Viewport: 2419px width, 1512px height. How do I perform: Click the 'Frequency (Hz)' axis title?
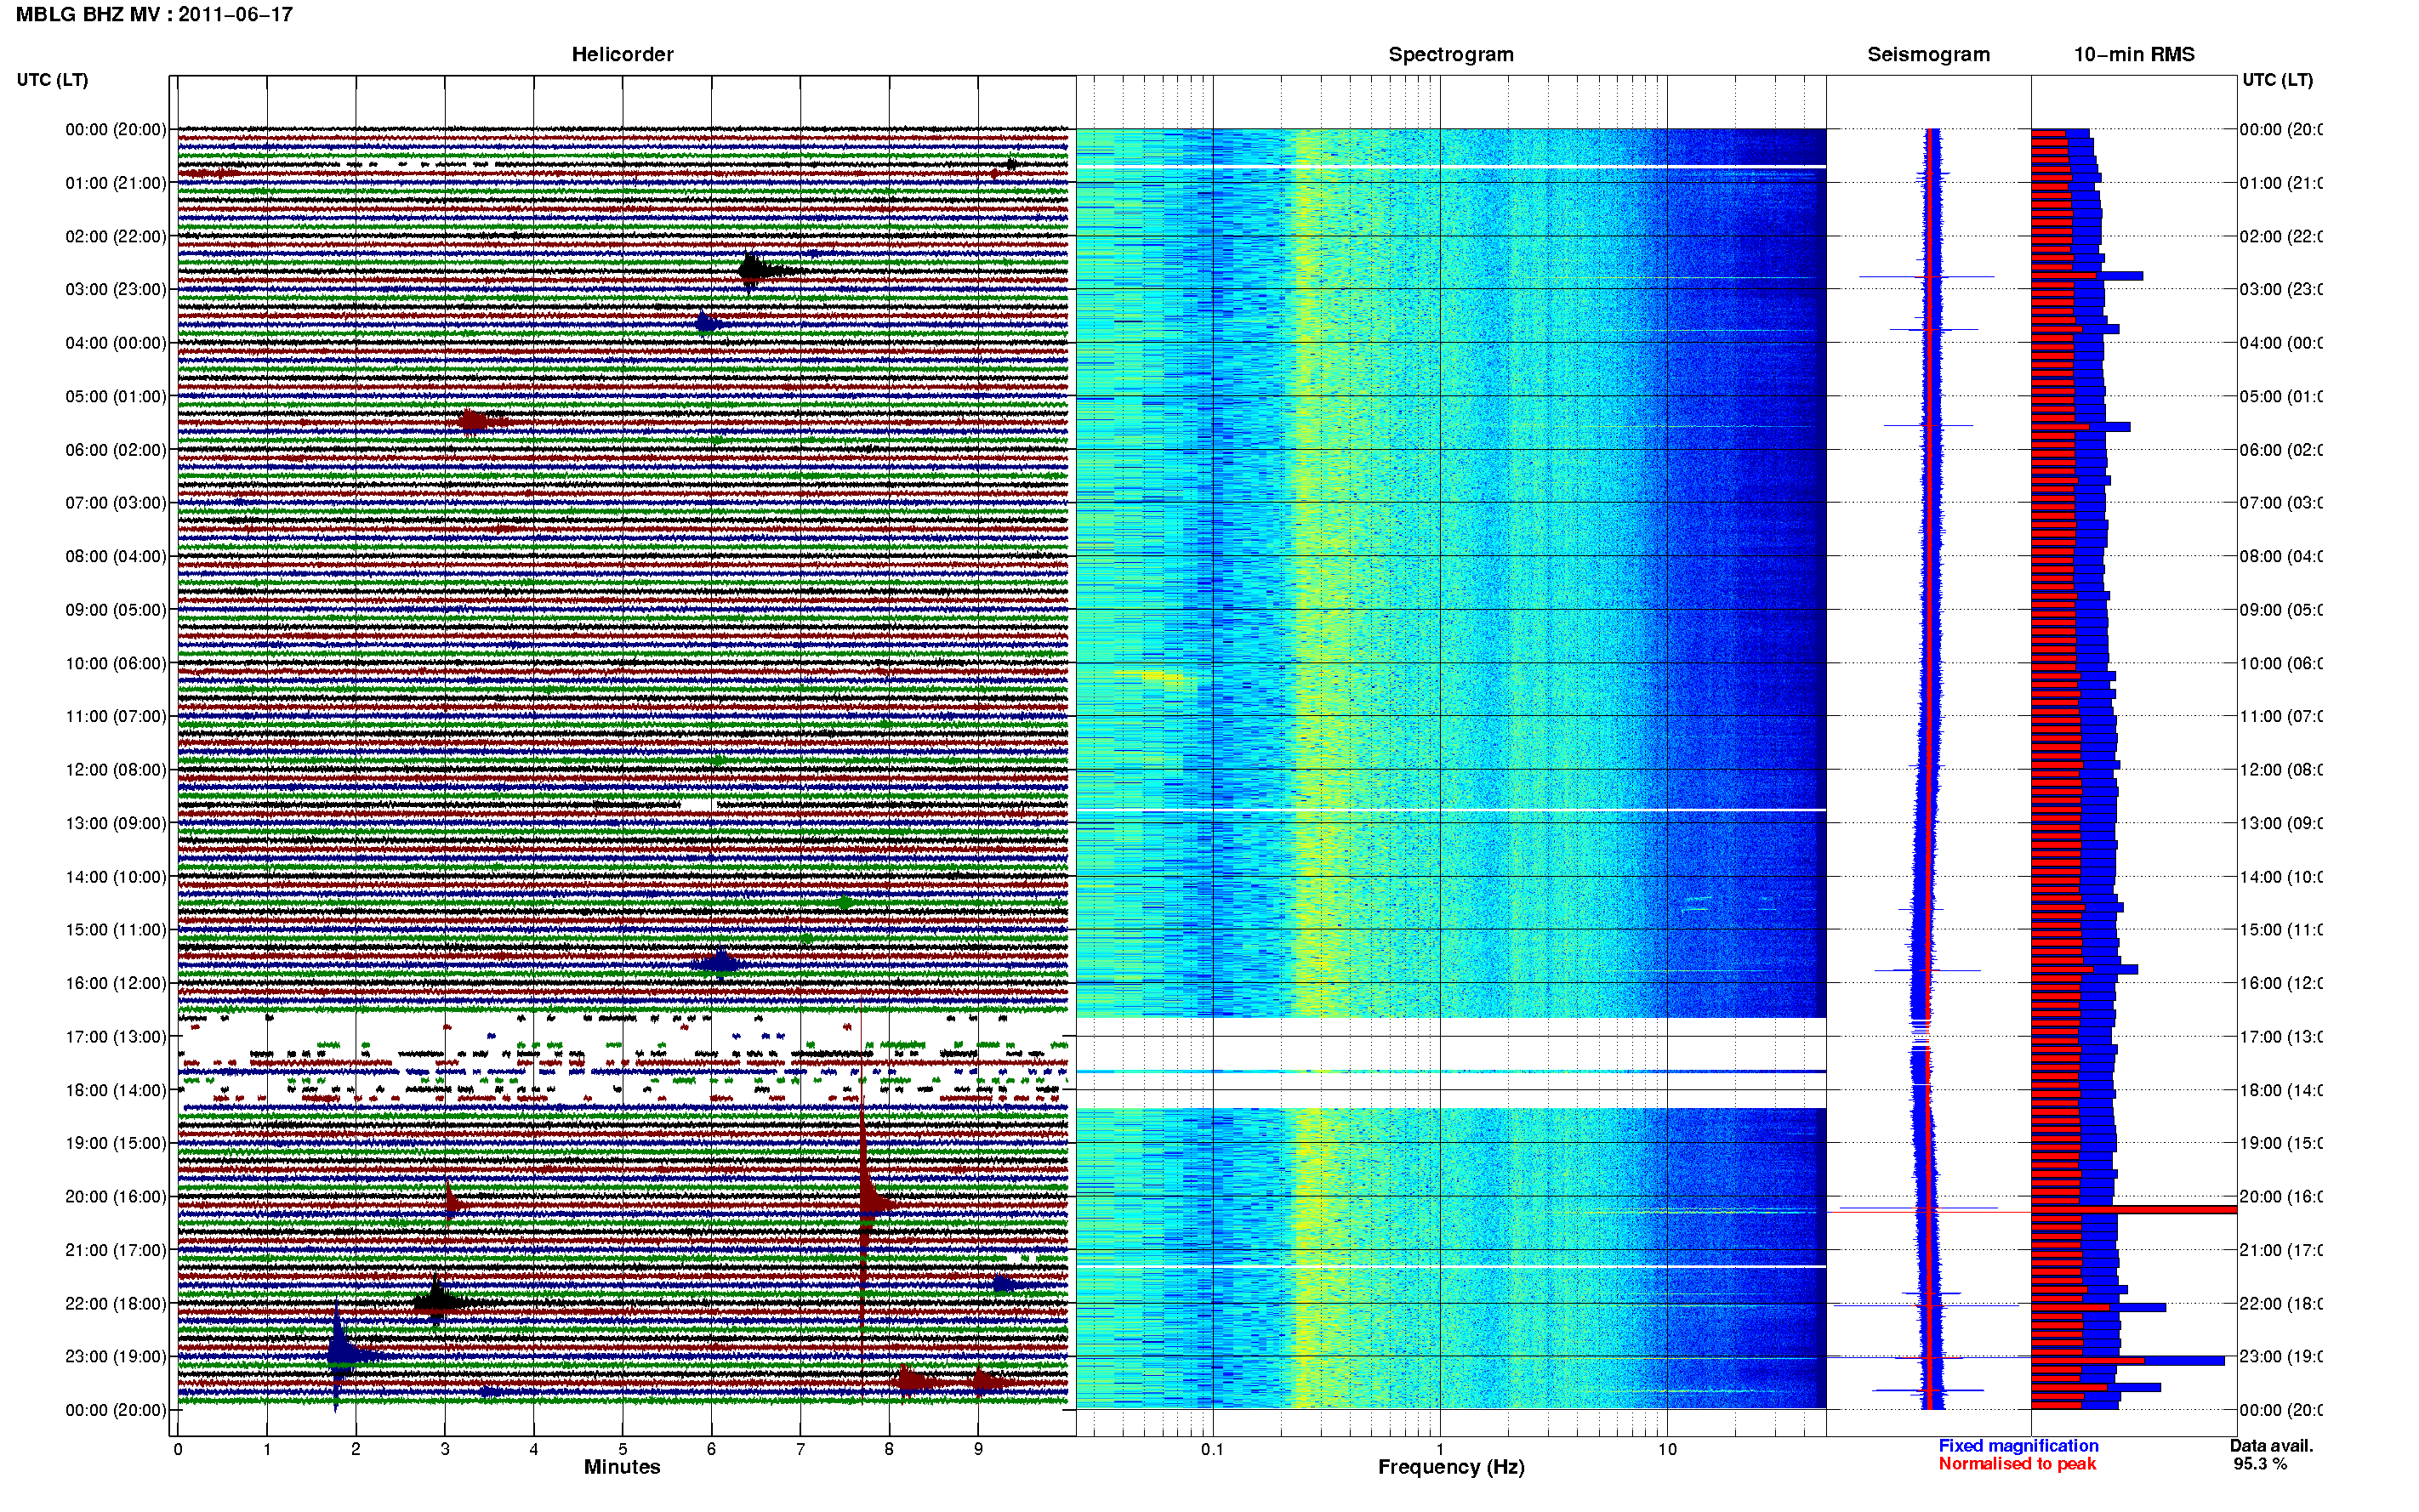pyautogui.click(x=1450, y=1467)
